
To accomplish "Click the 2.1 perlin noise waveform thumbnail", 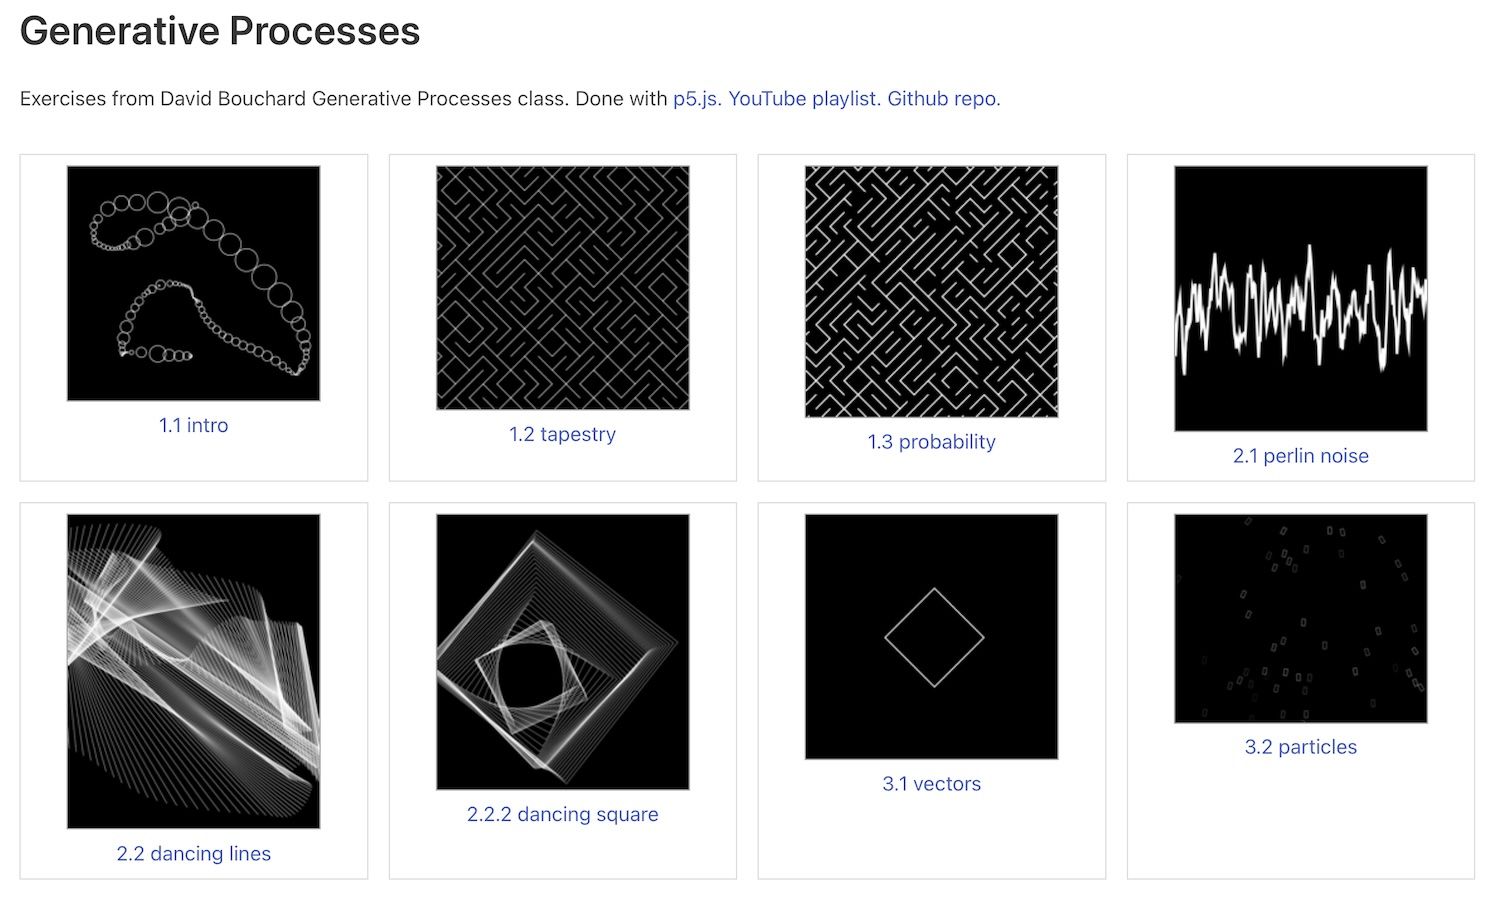I will pyautogui.click(x=1300, y=299).
